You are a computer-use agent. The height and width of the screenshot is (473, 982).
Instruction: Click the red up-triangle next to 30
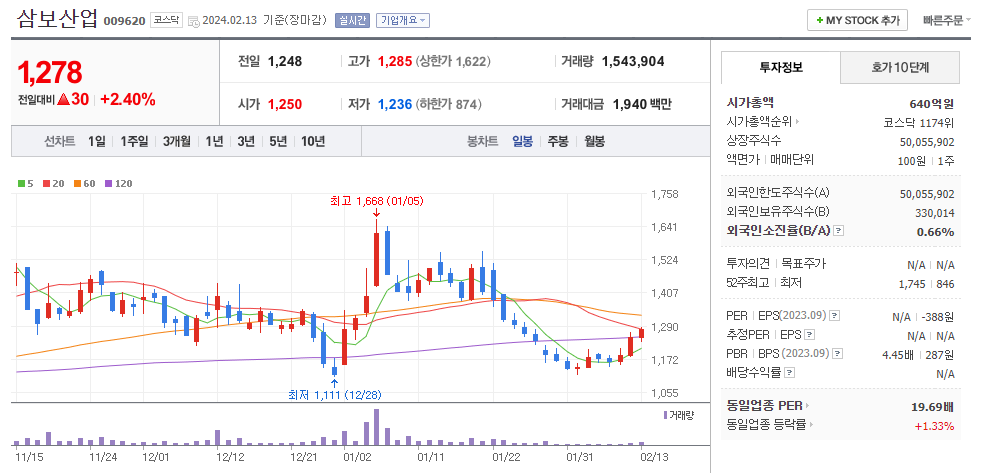pyautogui.click(x=62, y=100)
